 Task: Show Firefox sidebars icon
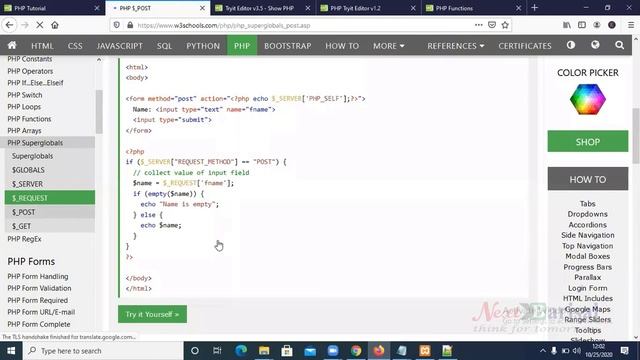tap(582, 25)
